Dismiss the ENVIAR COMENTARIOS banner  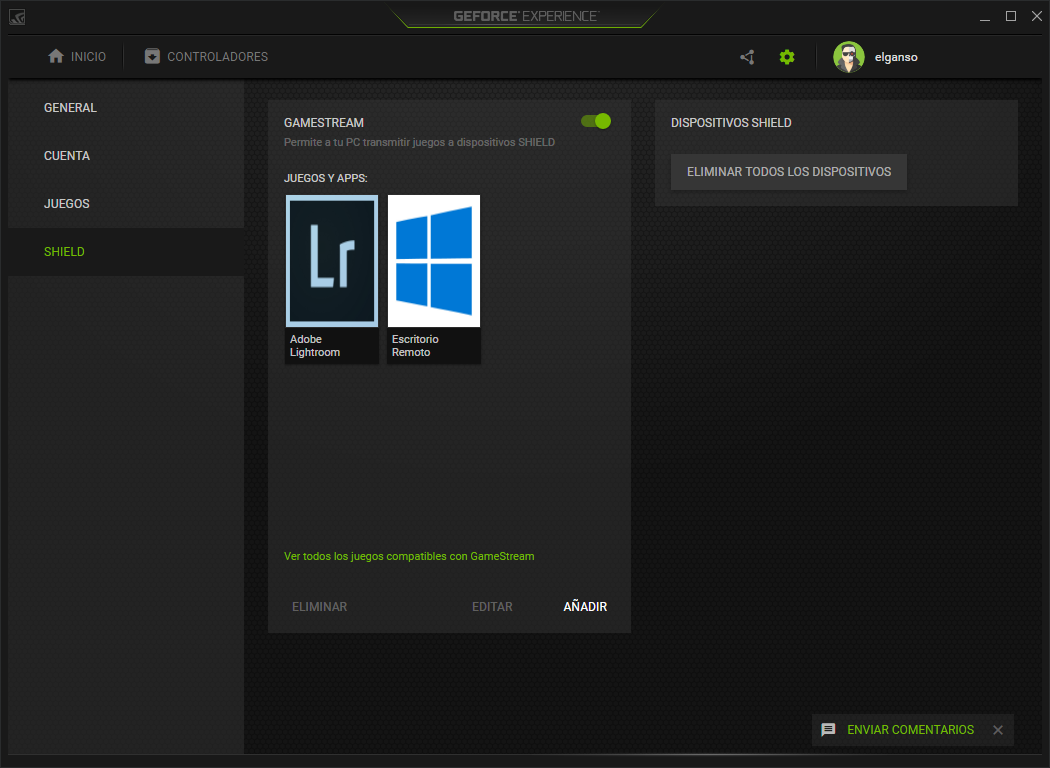click(x=998, y=730)
